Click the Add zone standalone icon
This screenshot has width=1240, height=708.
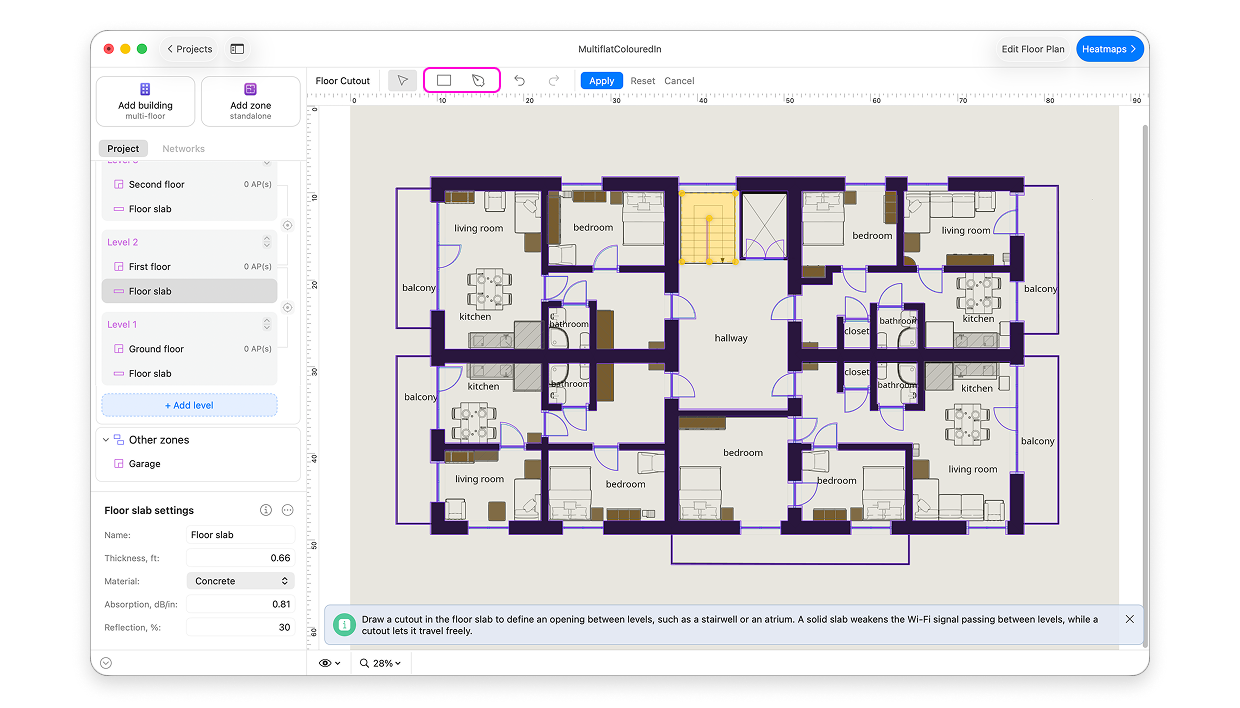[250, 89]
